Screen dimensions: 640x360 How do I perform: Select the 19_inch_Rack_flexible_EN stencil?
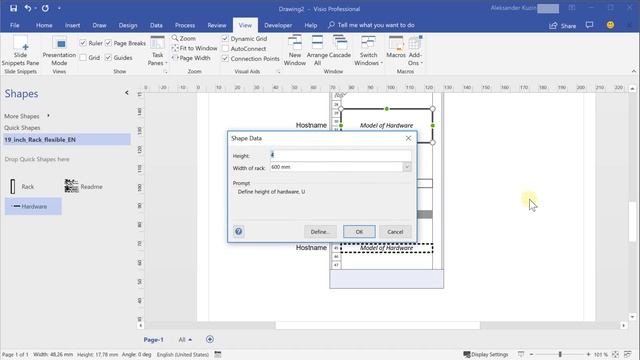(x=67, y=139)
